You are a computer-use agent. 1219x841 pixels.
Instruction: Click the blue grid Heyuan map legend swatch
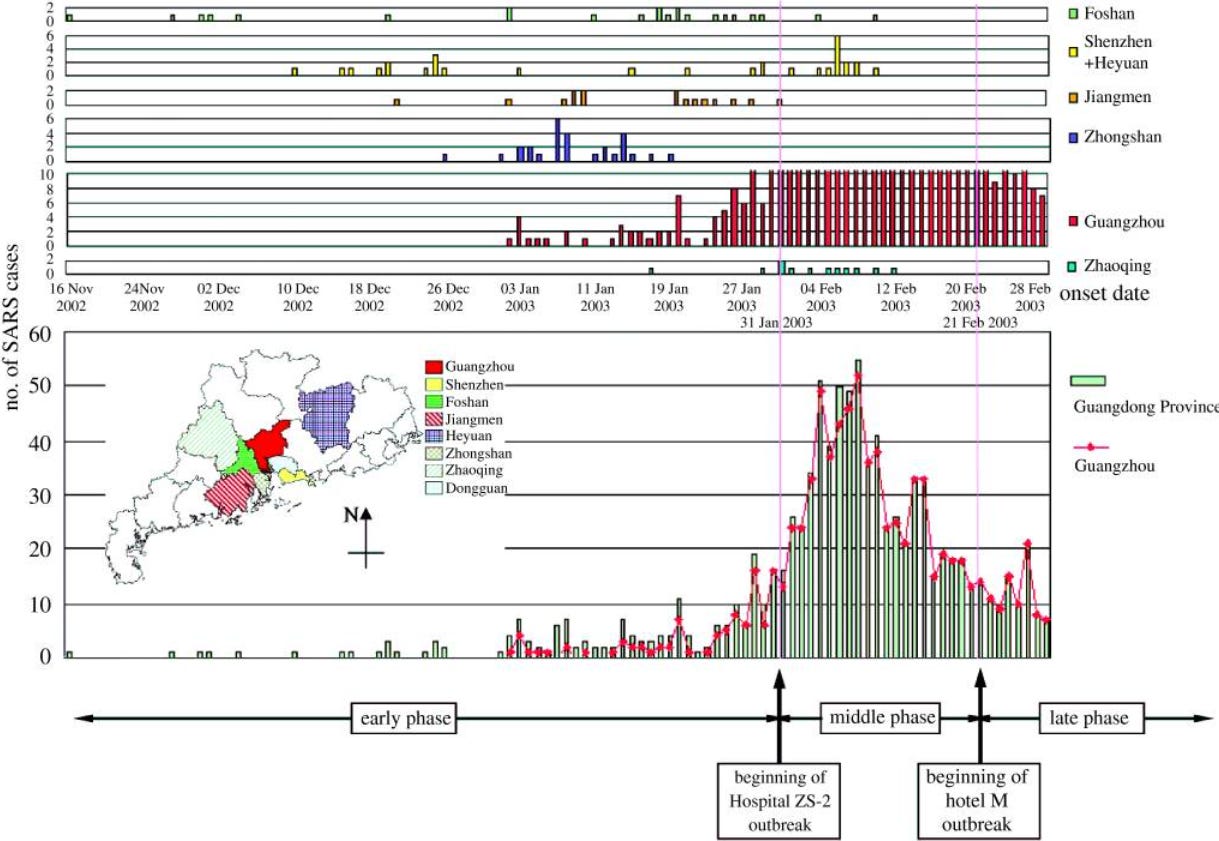click(433, 436)
